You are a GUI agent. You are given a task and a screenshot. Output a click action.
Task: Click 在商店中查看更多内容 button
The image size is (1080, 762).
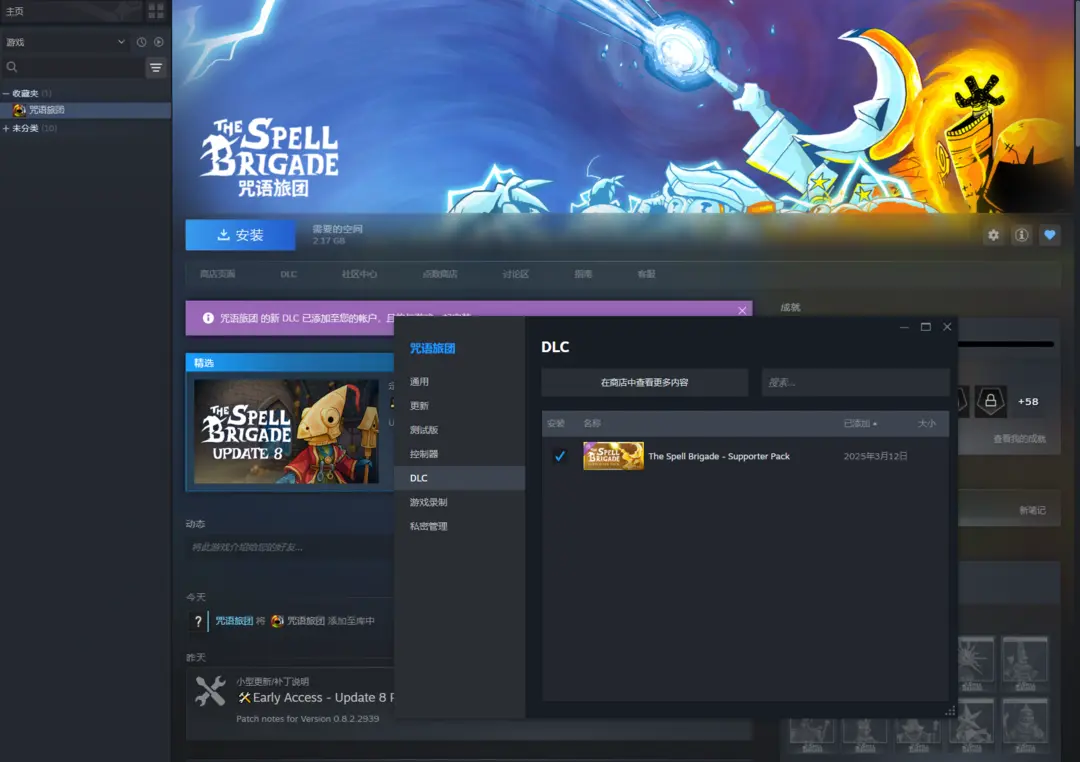tap(645, 382)
